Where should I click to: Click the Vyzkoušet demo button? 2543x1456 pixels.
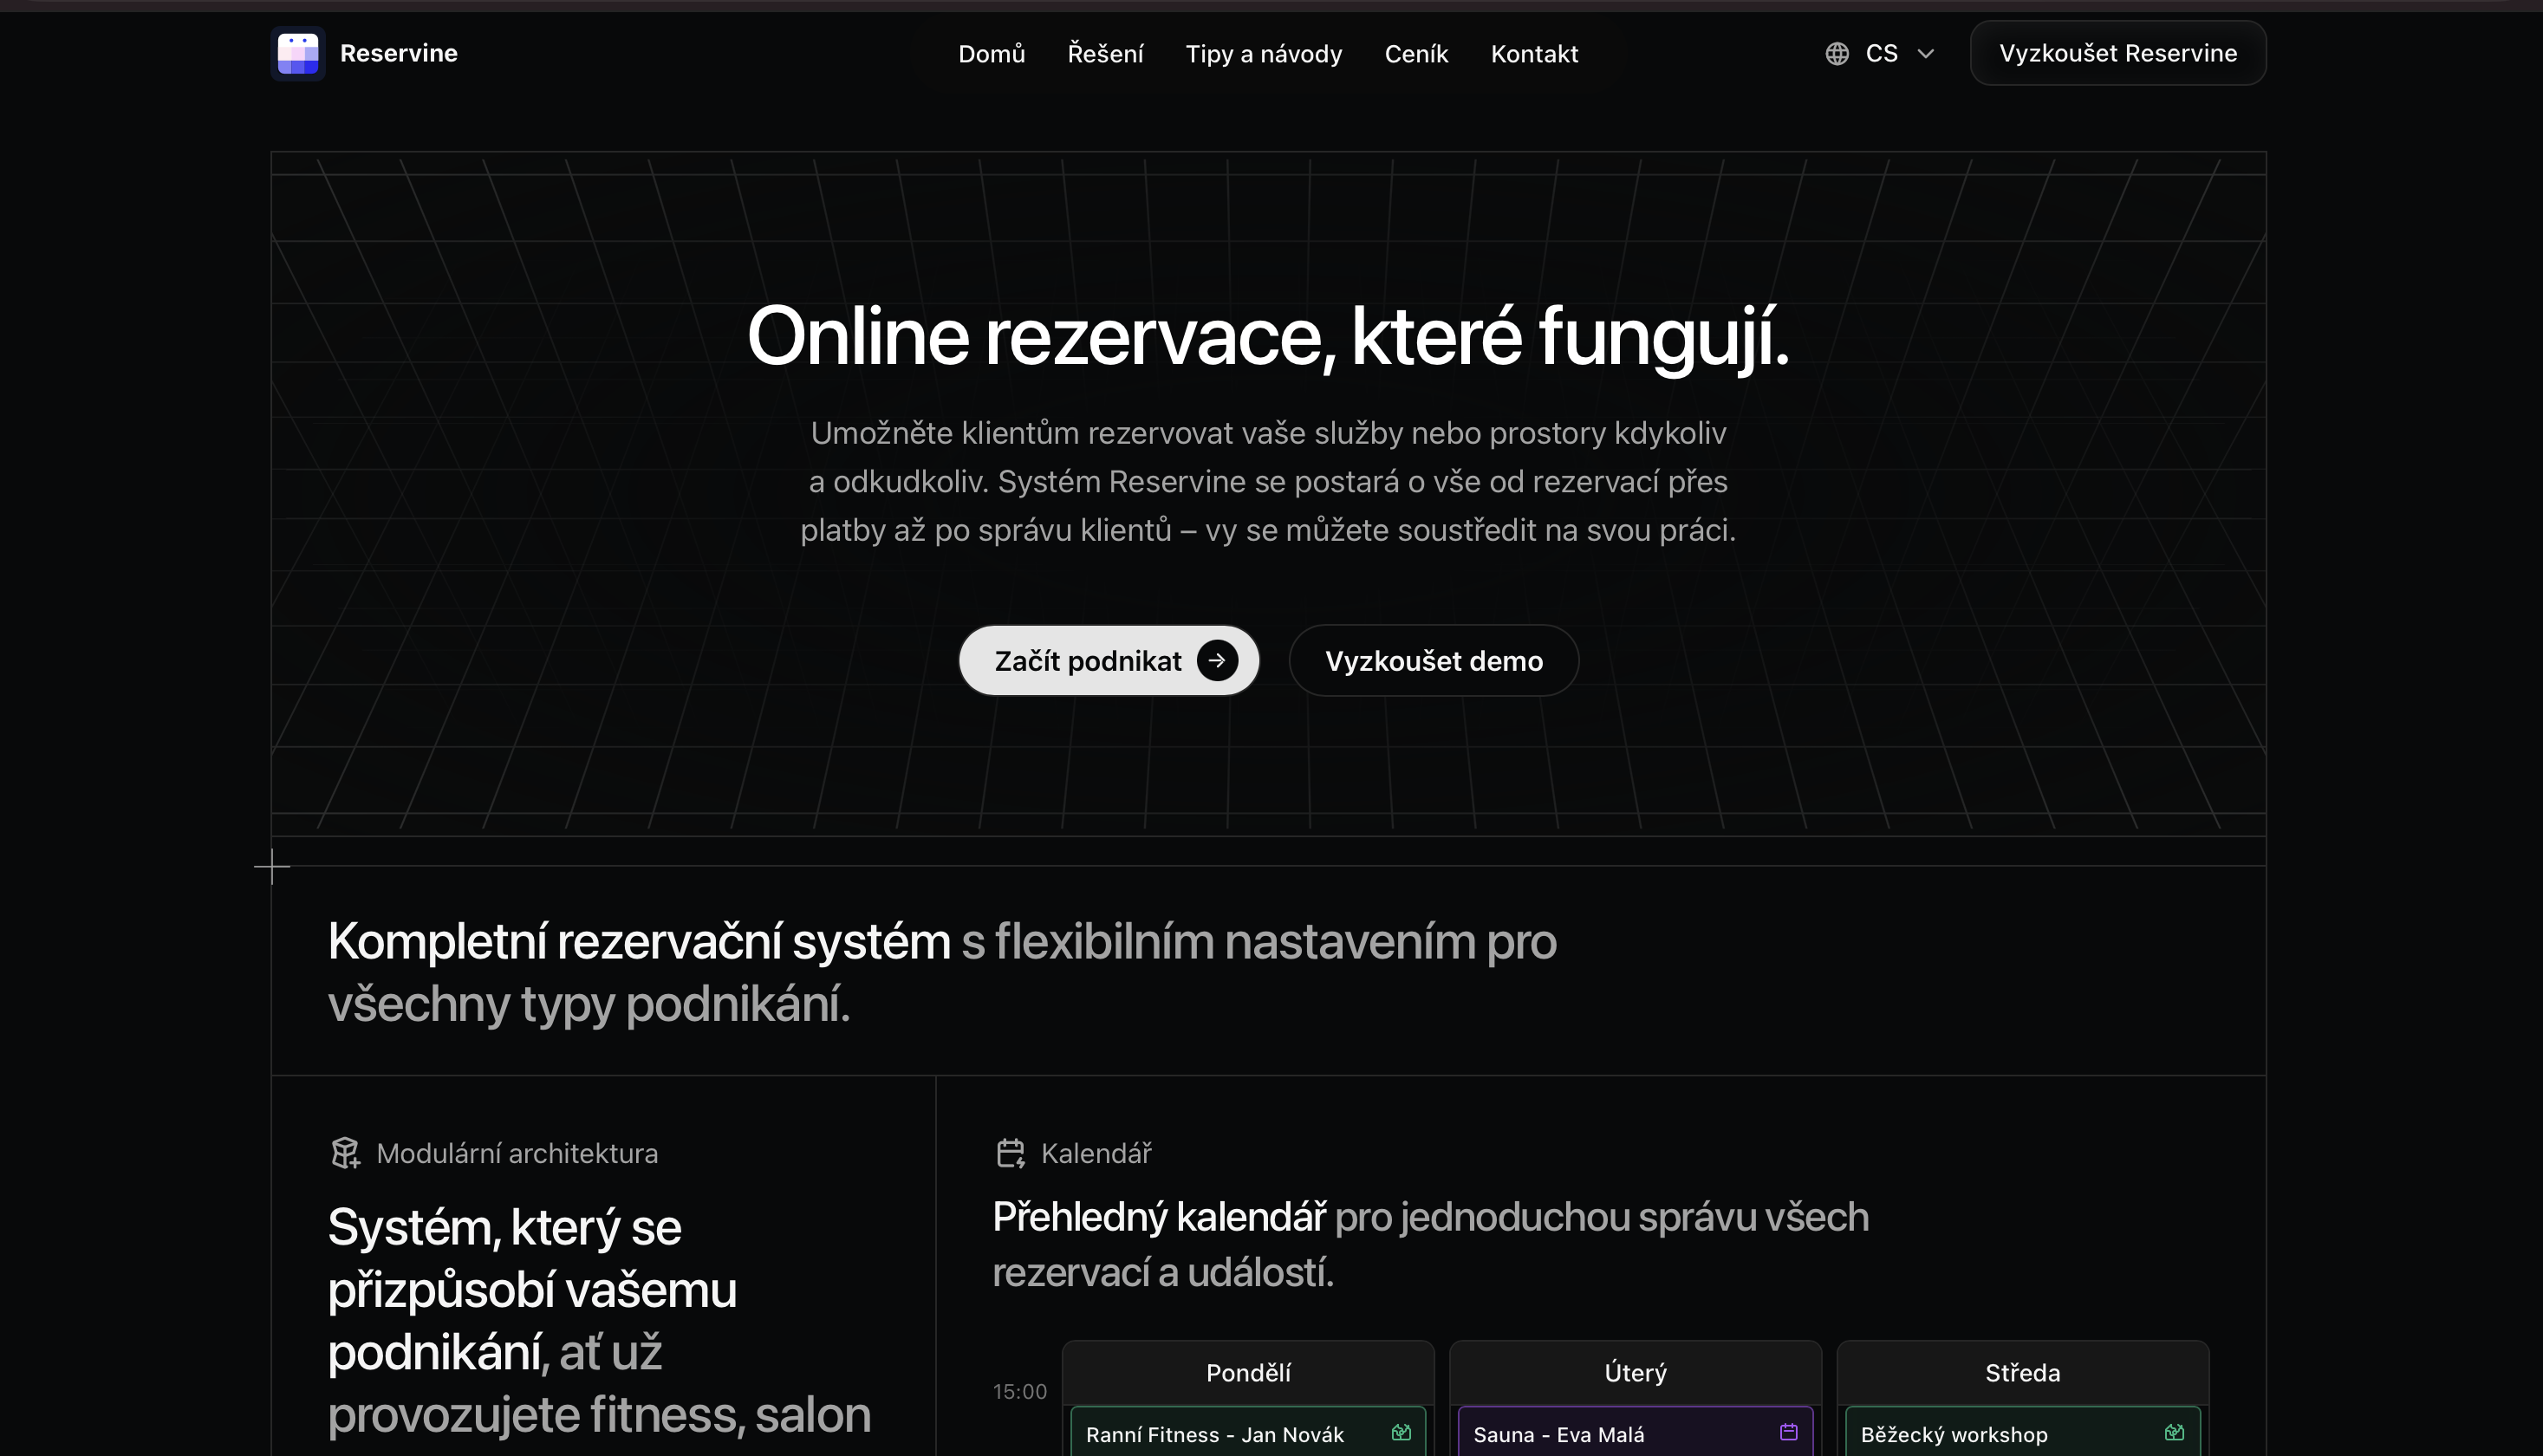coord(1434,660)
